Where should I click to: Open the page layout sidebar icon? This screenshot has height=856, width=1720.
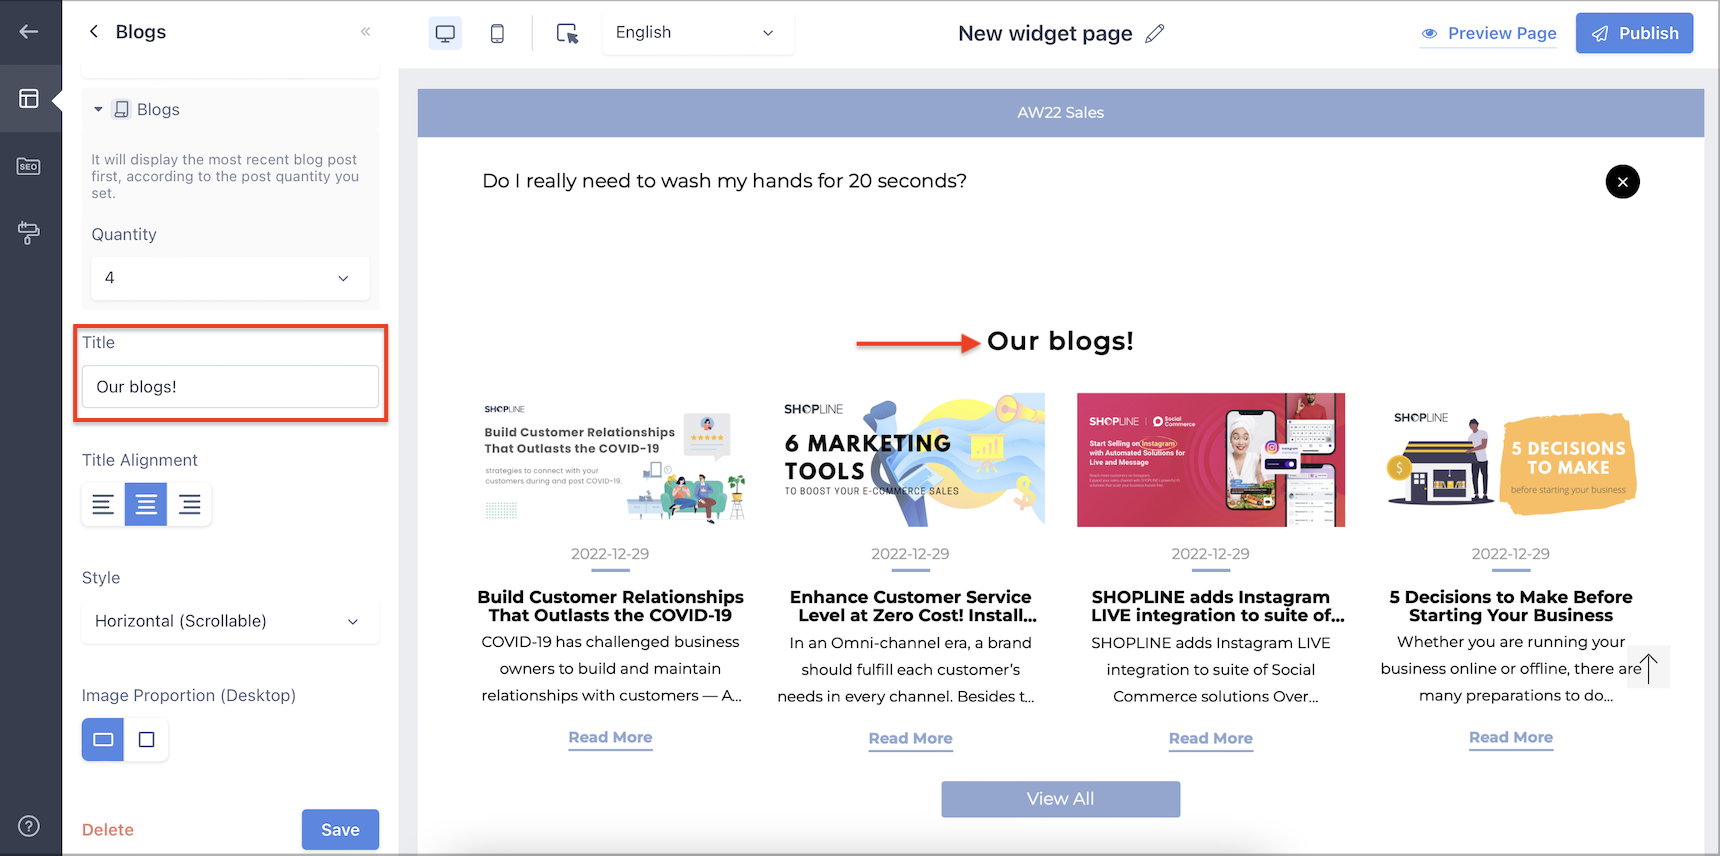point(29,98)
